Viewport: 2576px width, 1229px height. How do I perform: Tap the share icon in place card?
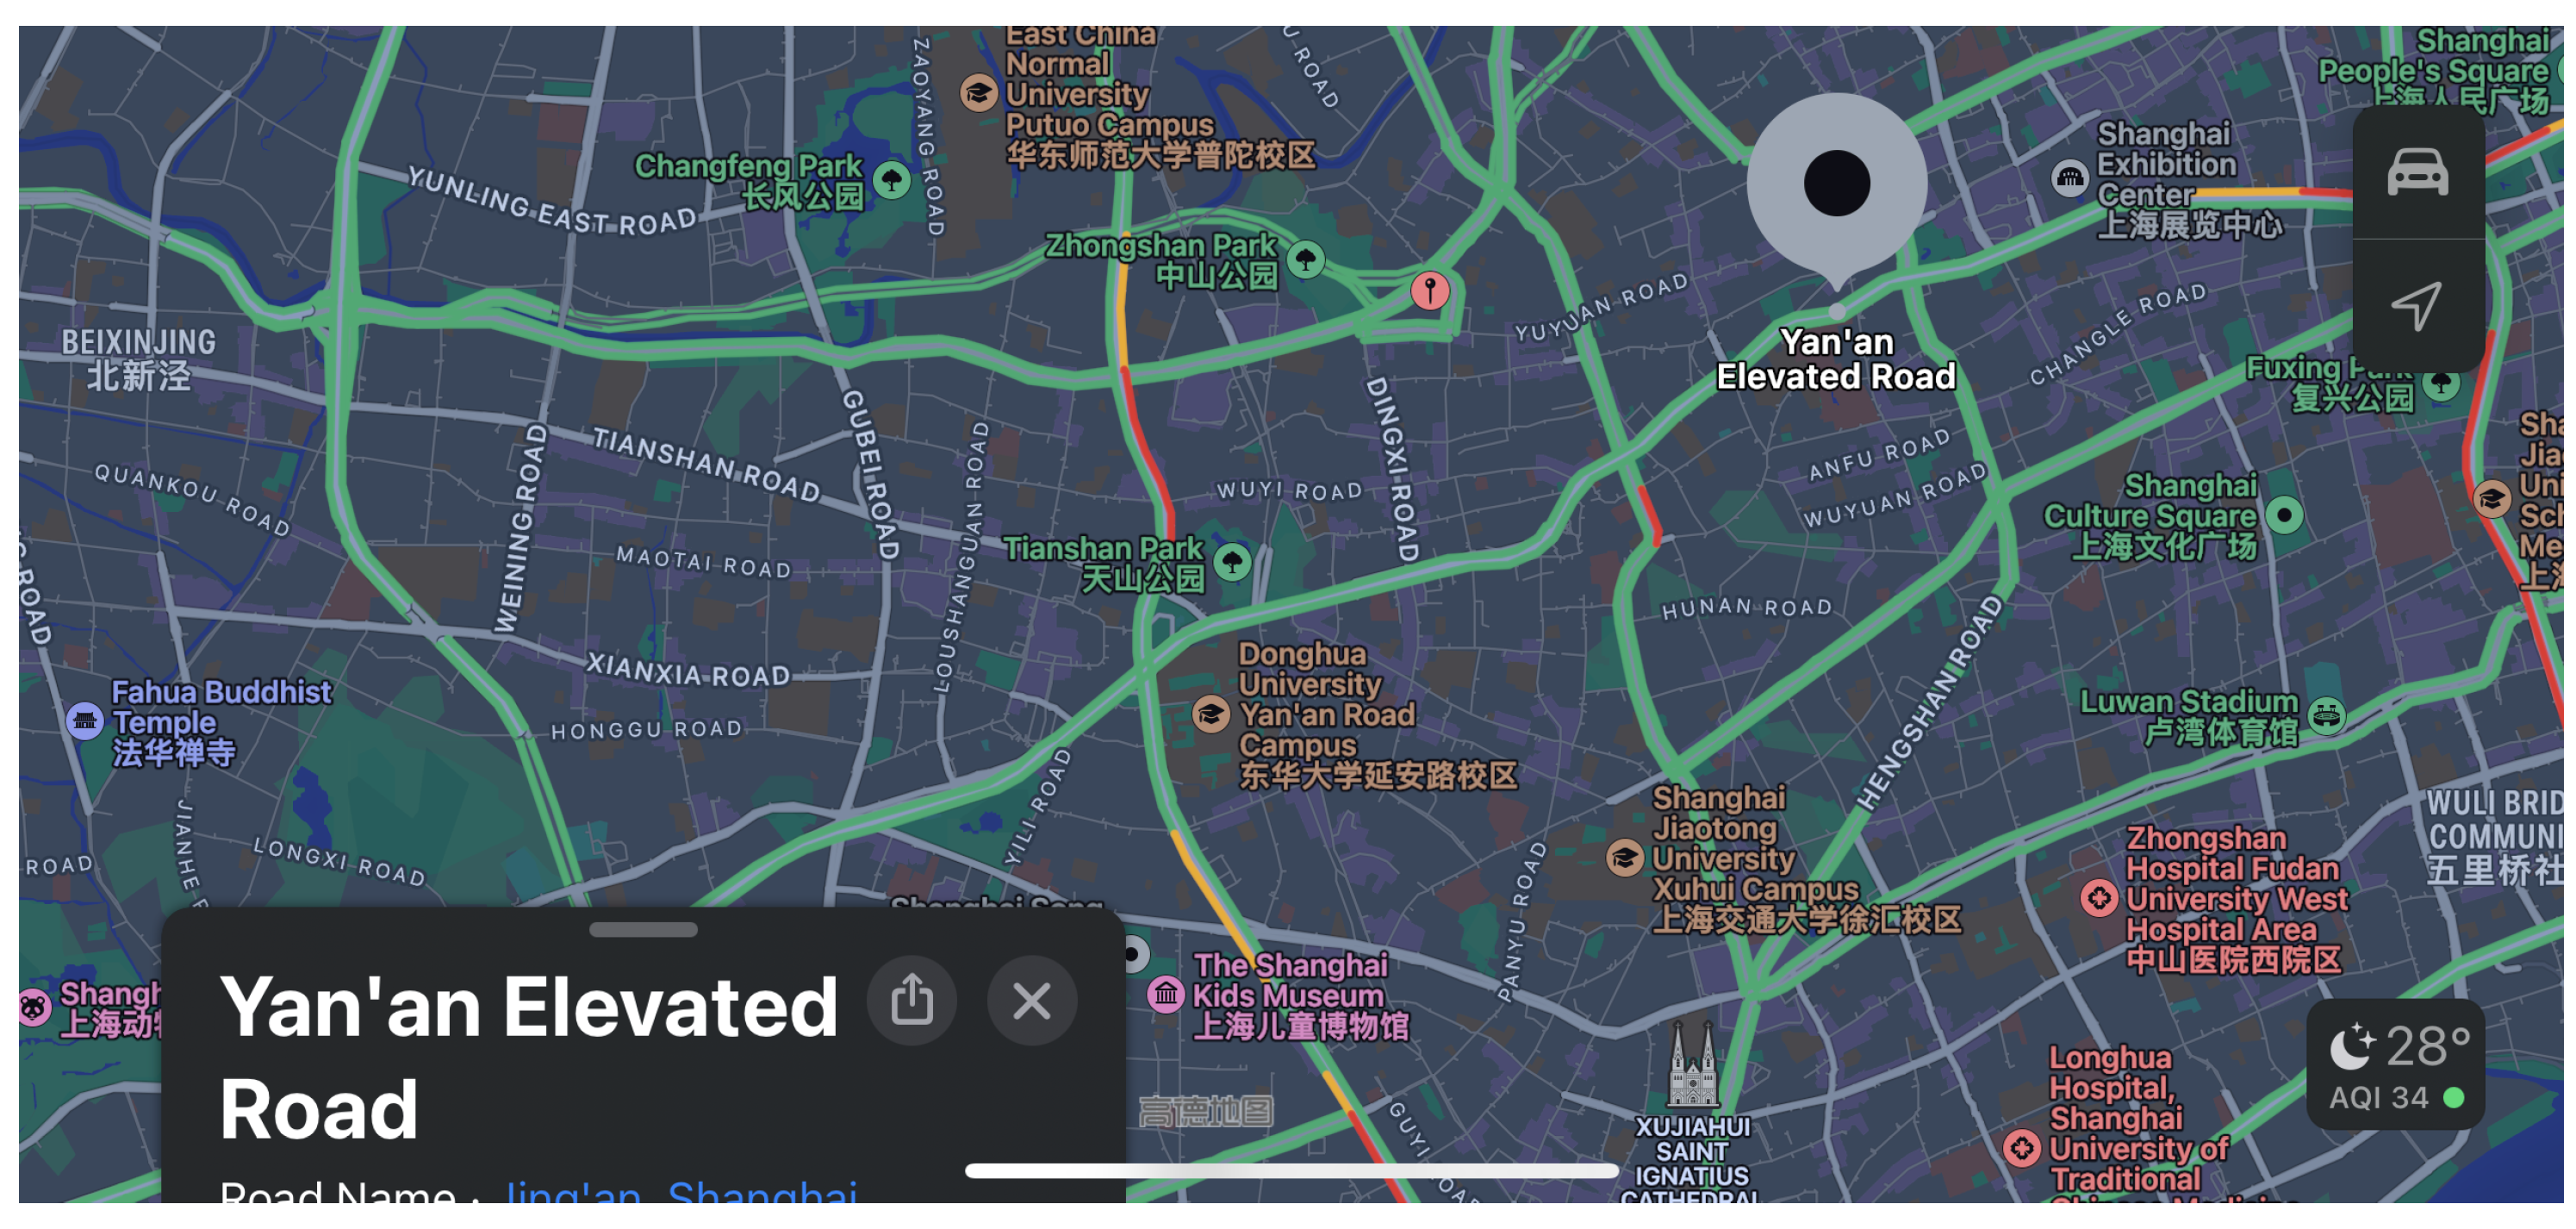911,1000
